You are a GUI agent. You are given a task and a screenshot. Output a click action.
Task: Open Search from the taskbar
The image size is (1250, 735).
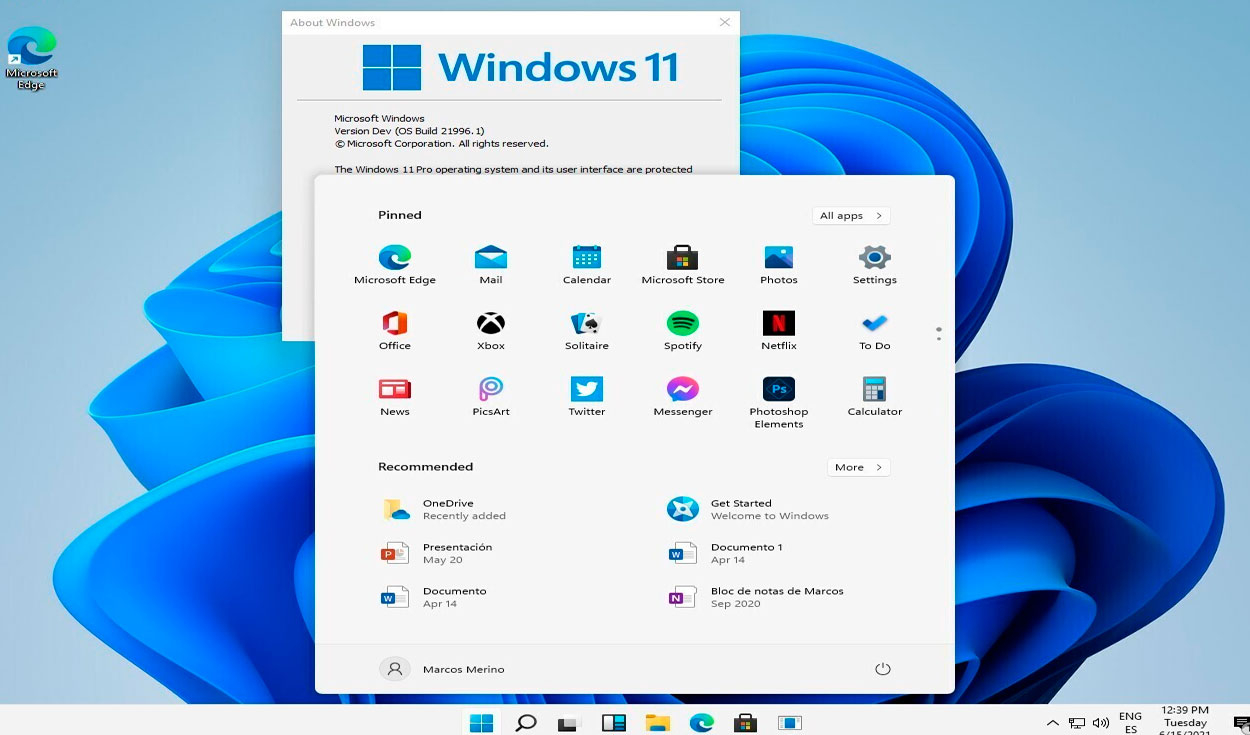[x=526, y=722]
